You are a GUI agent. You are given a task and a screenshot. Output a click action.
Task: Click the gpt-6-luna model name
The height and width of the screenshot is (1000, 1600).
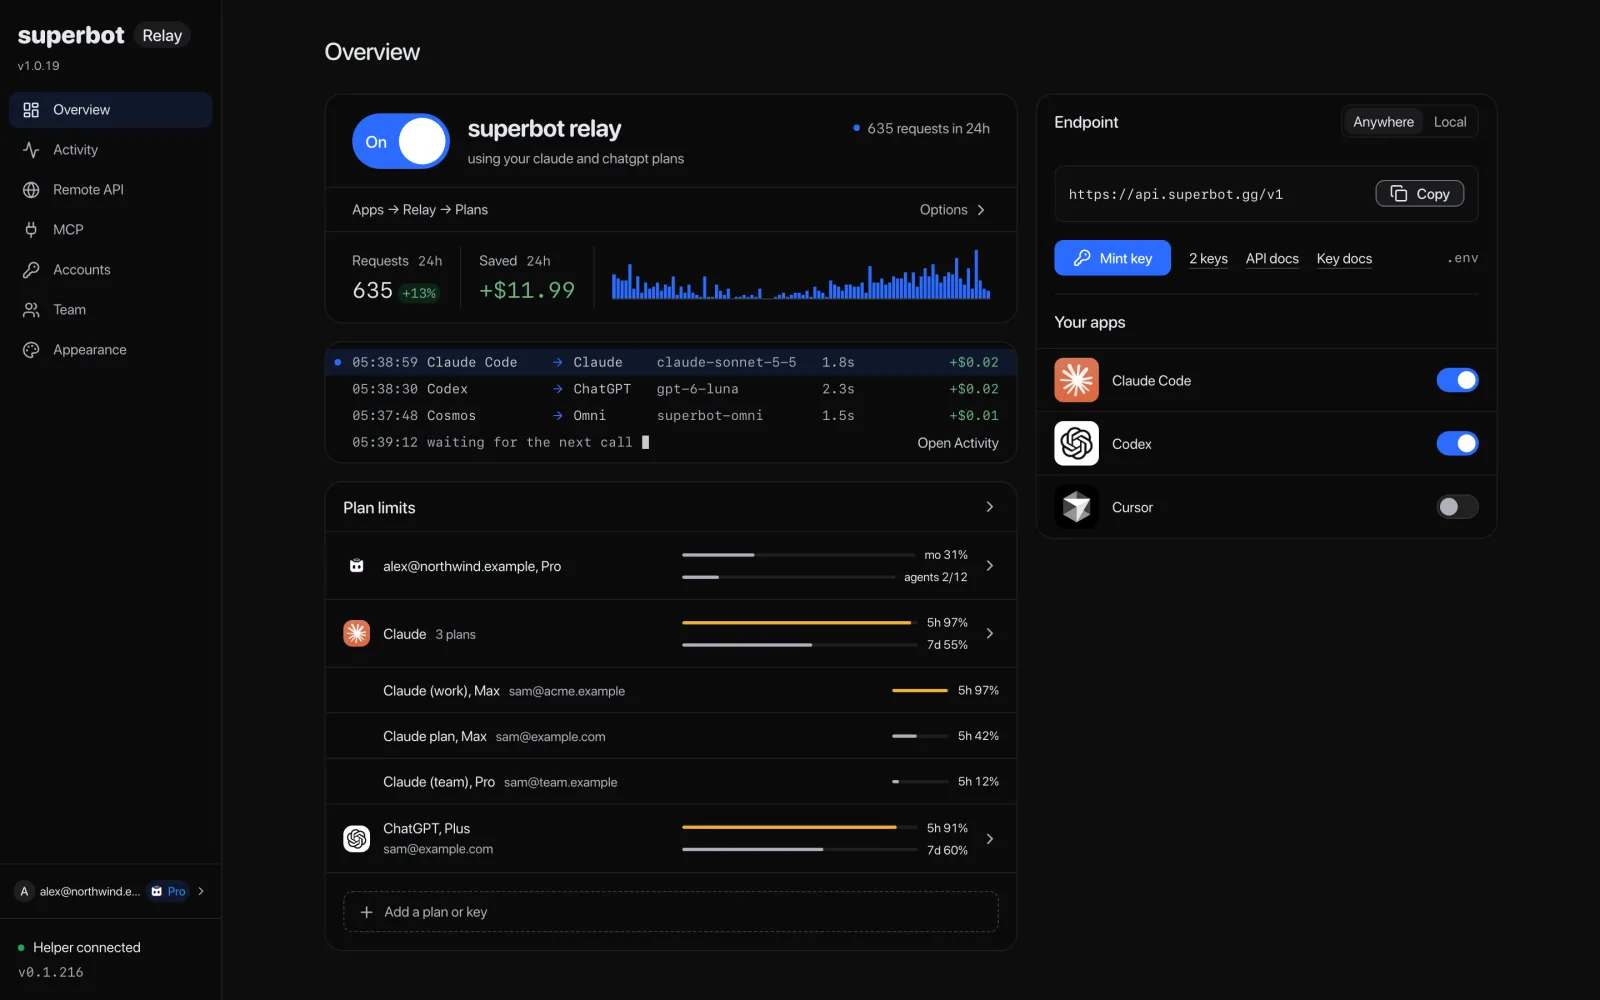pyautogui.click(x=697, y=389)
